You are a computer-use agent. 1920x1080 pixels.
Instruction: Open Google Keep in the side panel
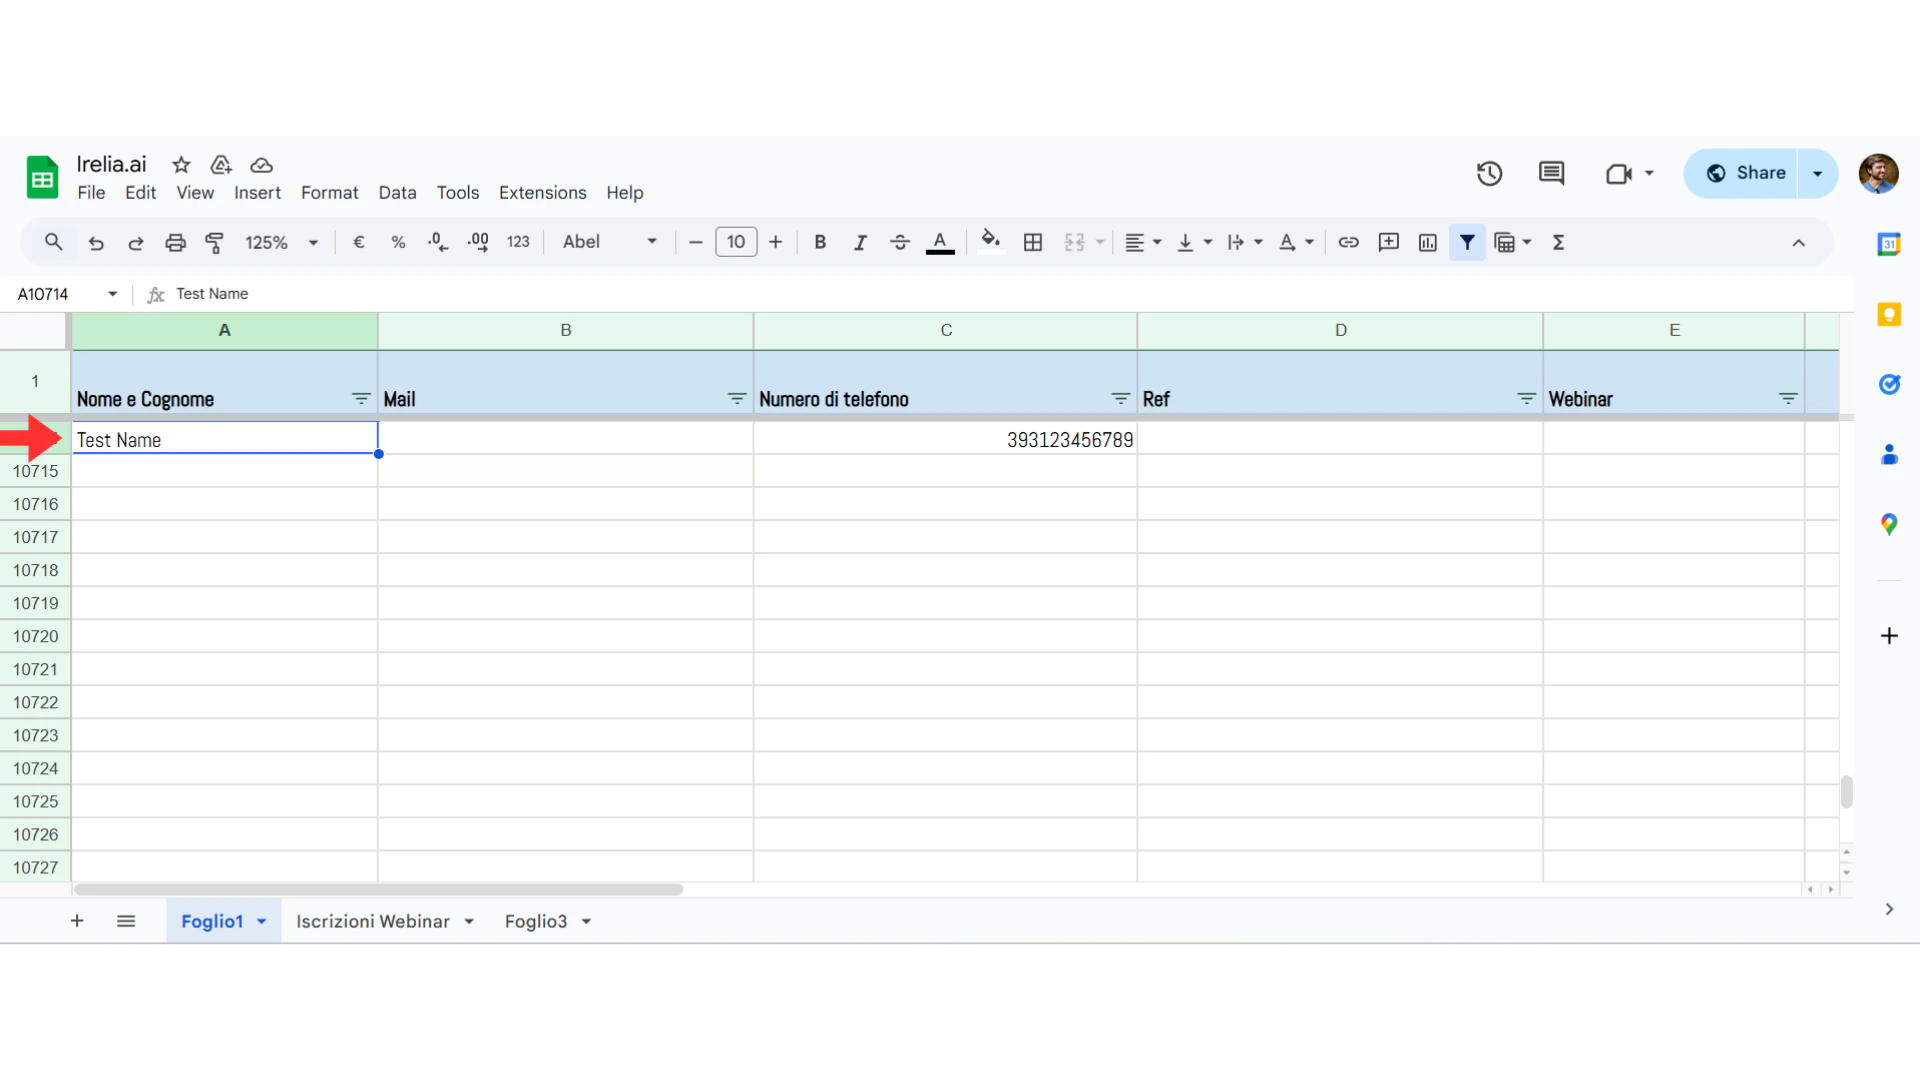click(x=1889, y=313)
